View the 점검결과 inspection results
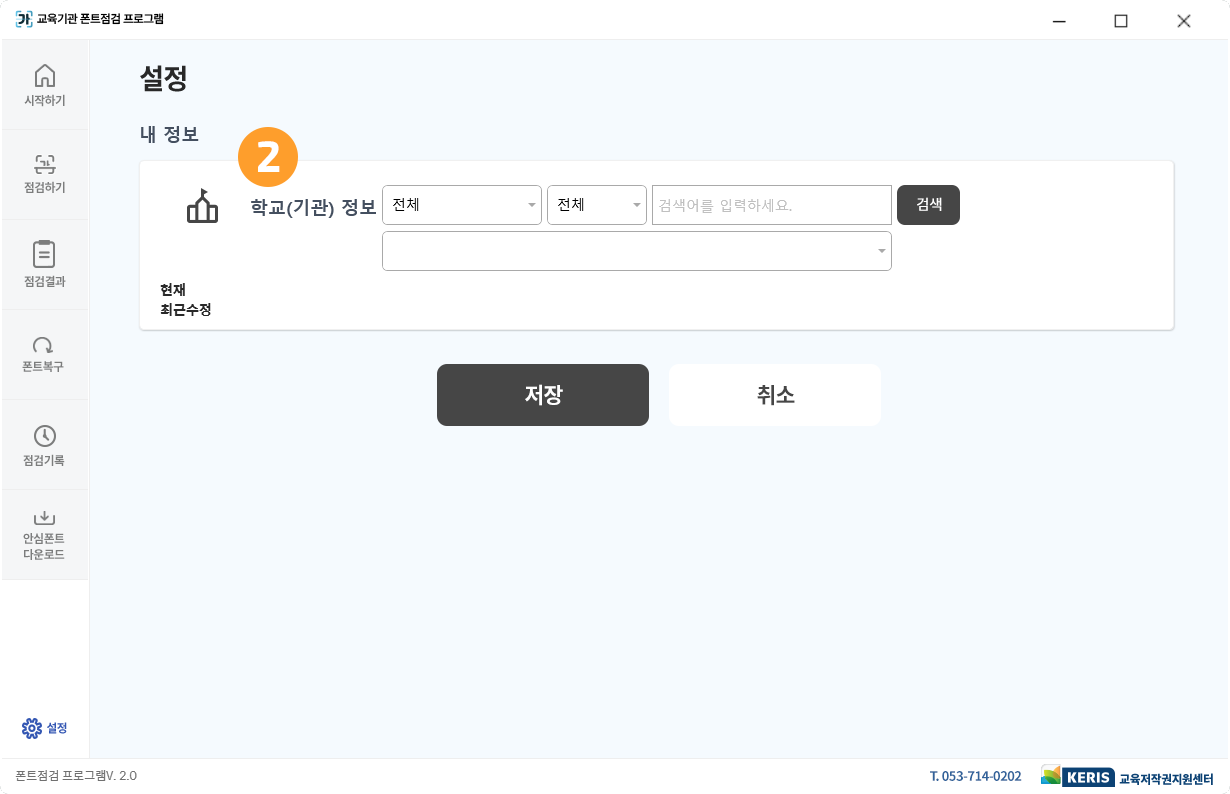 (x=45, y=263)
